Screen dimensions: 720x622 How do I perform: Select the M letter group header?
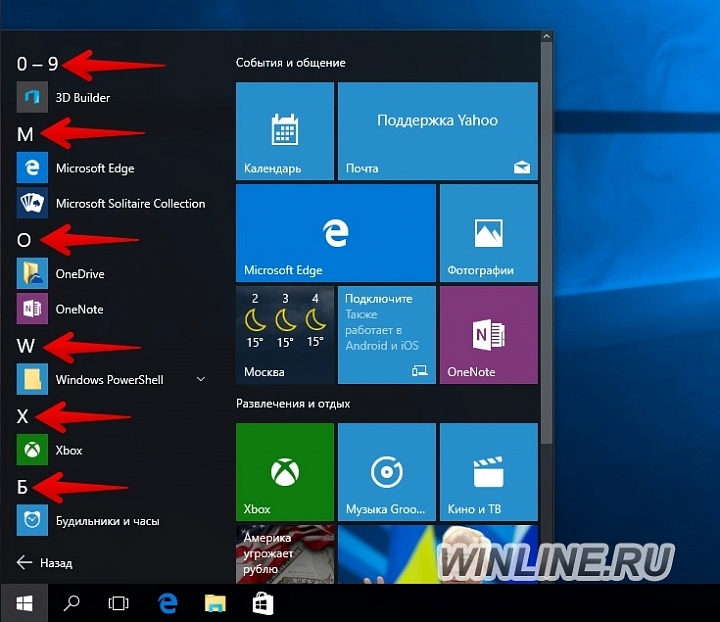(x=25, y=134)
